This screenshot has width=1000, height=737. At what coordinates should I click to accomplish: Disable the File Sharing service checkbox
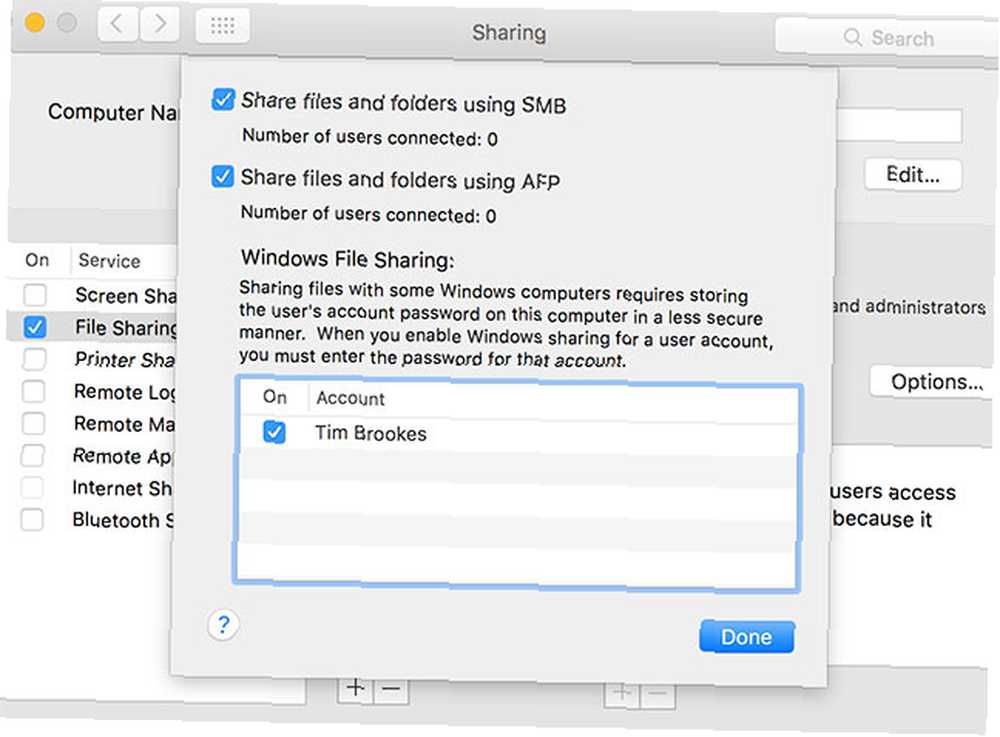[x=34, y=327]
